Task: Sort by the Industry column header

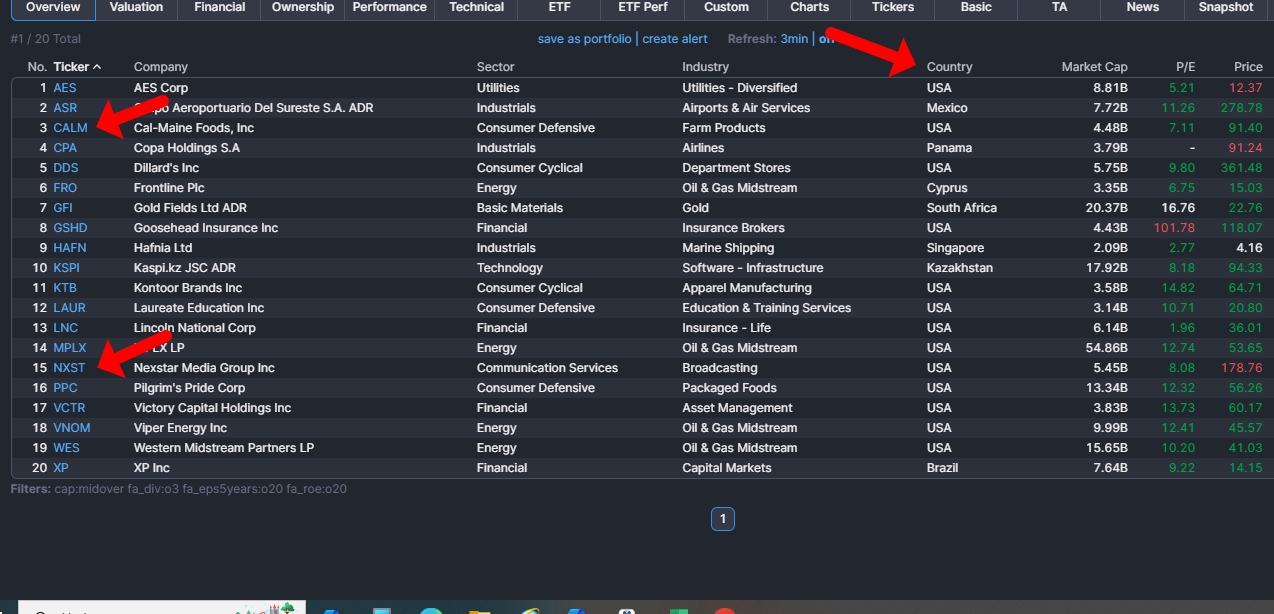Action: [x=706, y=67]
